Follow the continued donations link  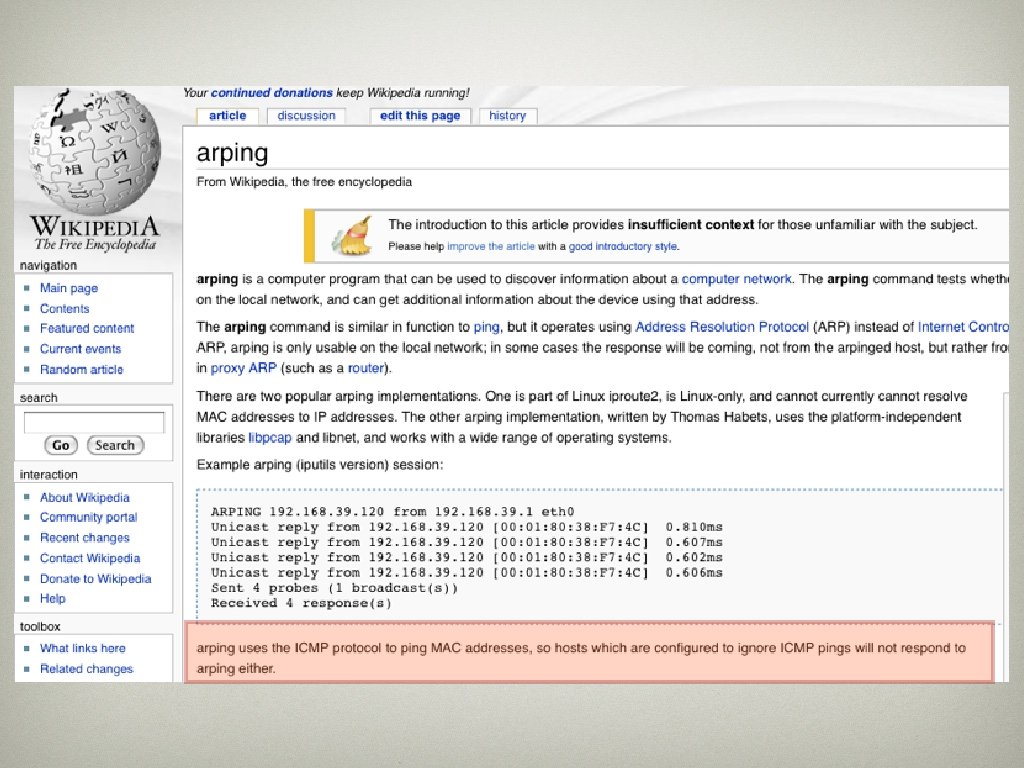(272, 93)
